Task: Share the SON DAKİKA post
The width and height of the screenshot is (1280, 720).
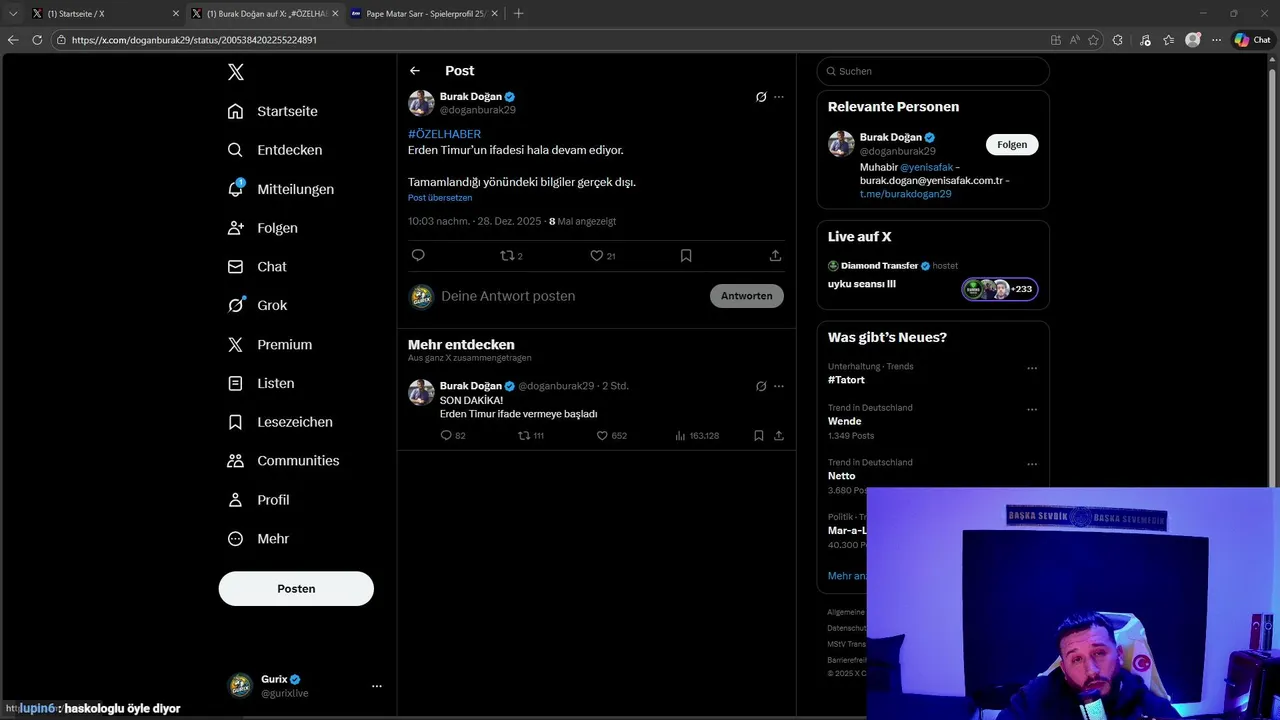Action: [779, 436]
